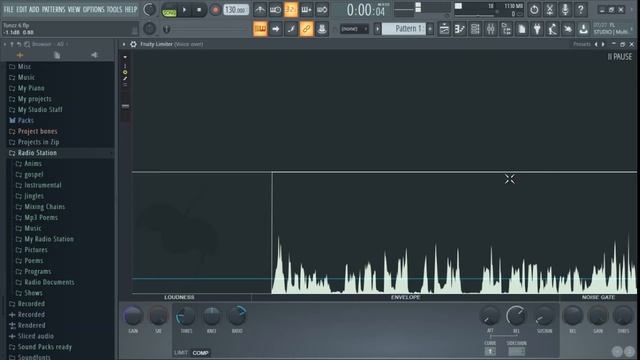This screenshot has height=360, width=640.
Task: Open the VIEW menu
Action: tap(74, 9)
